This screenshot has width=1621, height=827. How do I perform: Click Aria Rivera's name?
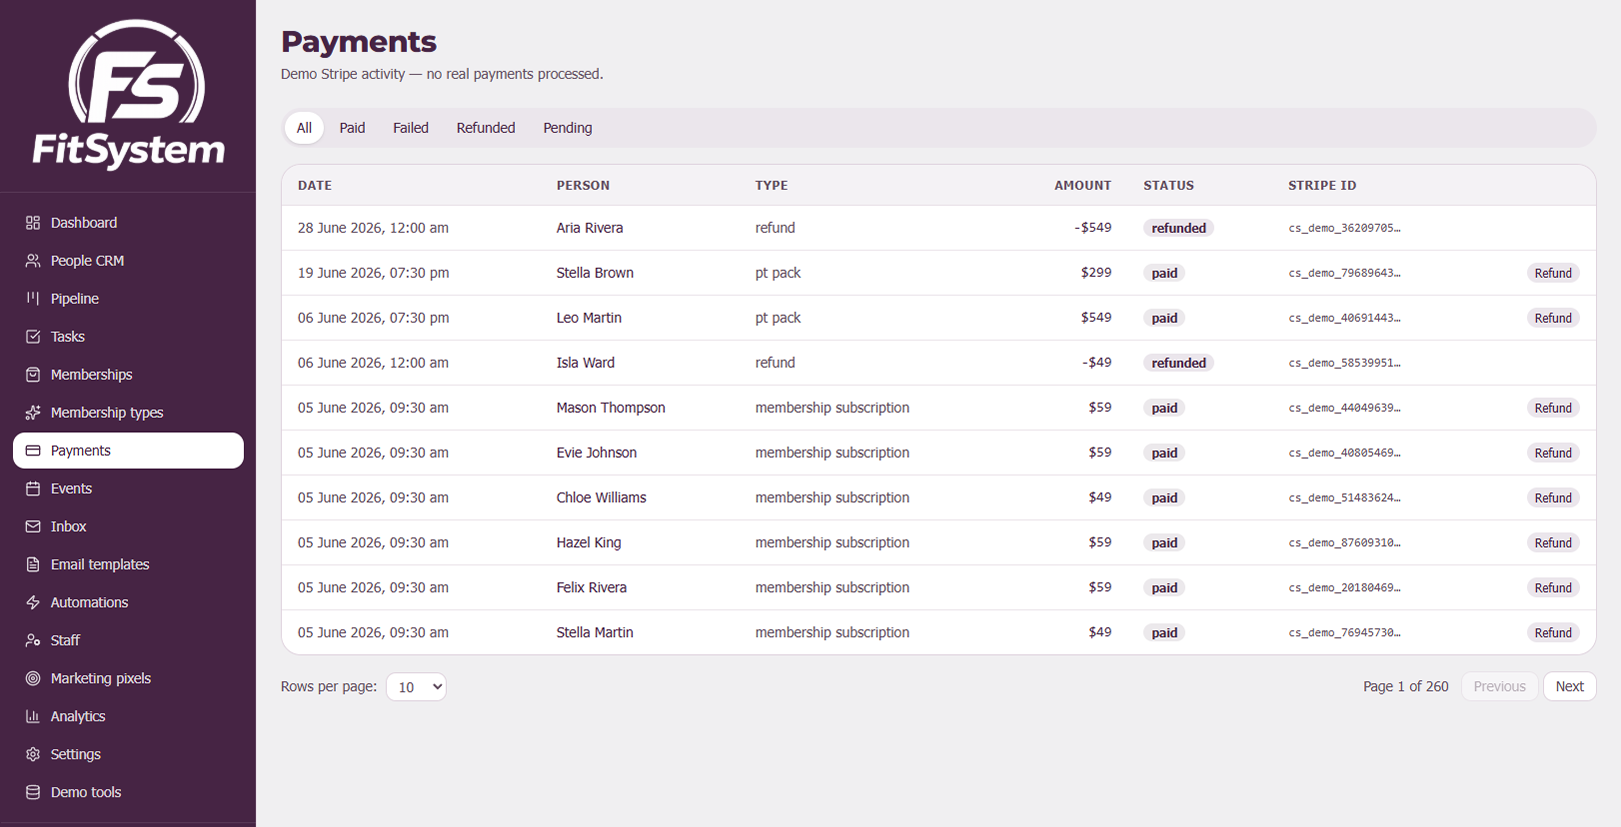coord(590,228)
